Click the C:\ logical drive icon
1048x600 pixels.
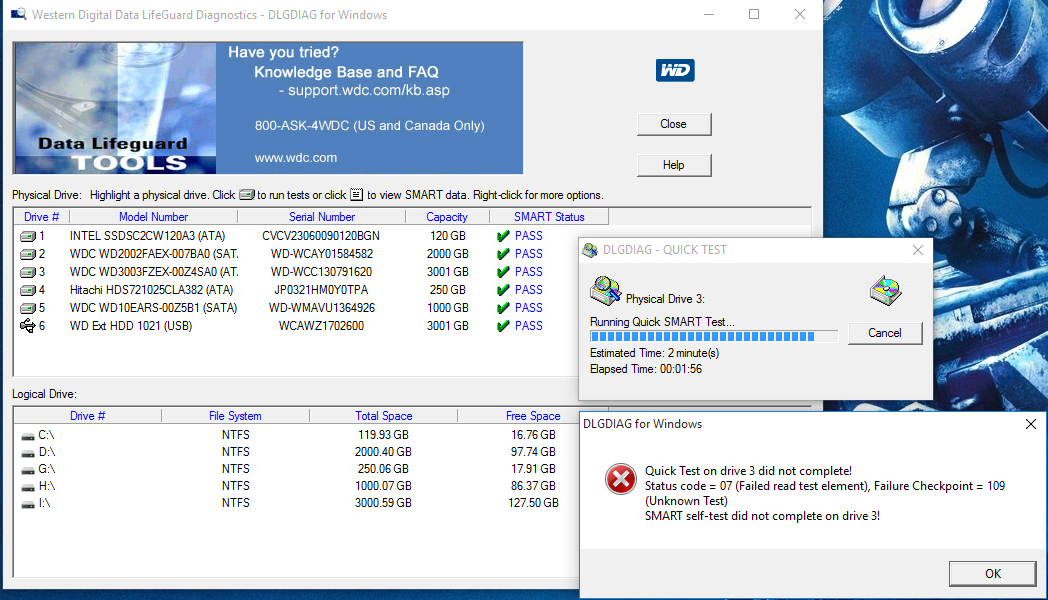point(27,436)
